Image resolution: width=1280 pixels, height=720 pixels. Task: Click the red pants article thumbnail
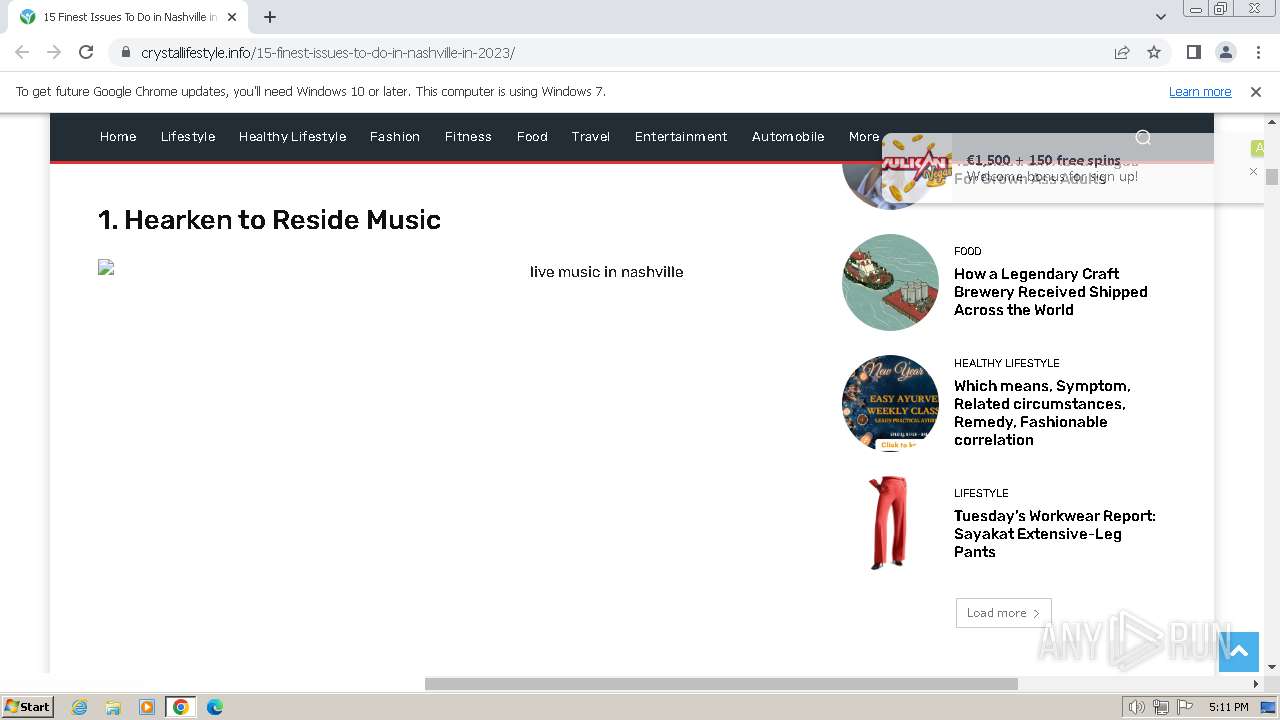pyautogui.click(x=888, y=523)
